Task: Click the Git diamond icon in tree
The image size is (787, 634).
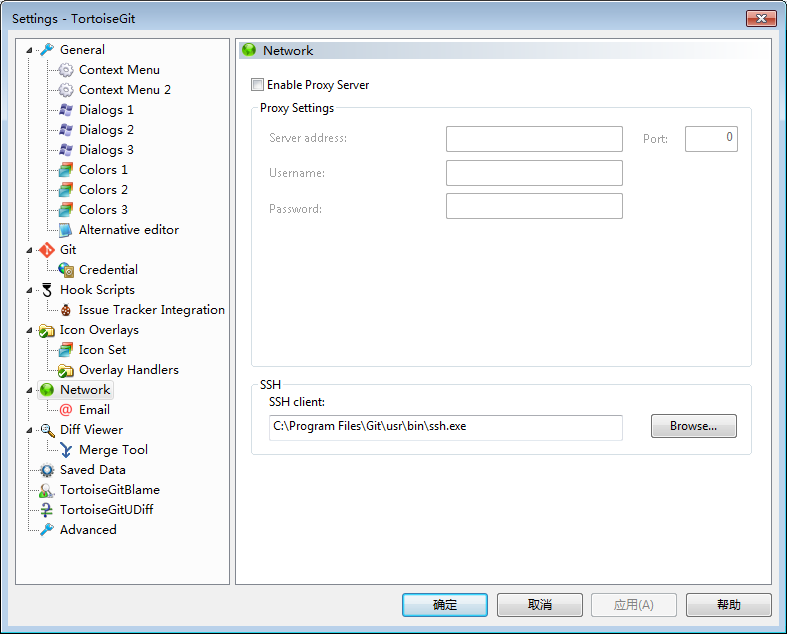Action: (x=46, y=250)
